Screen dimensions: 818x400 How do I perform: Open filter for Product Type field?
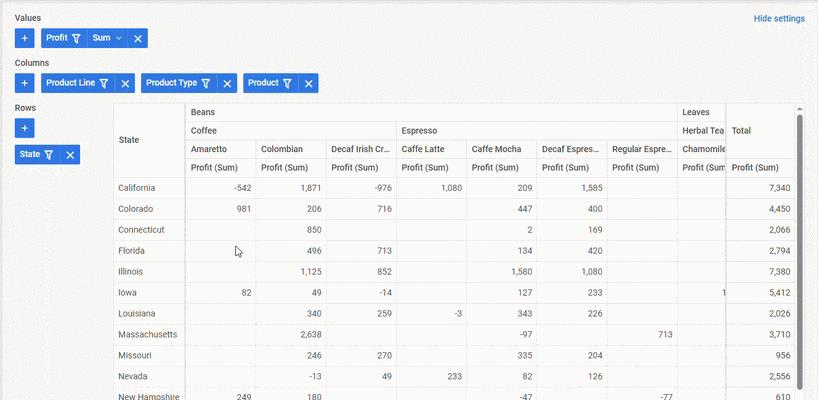tap(206, 83)
